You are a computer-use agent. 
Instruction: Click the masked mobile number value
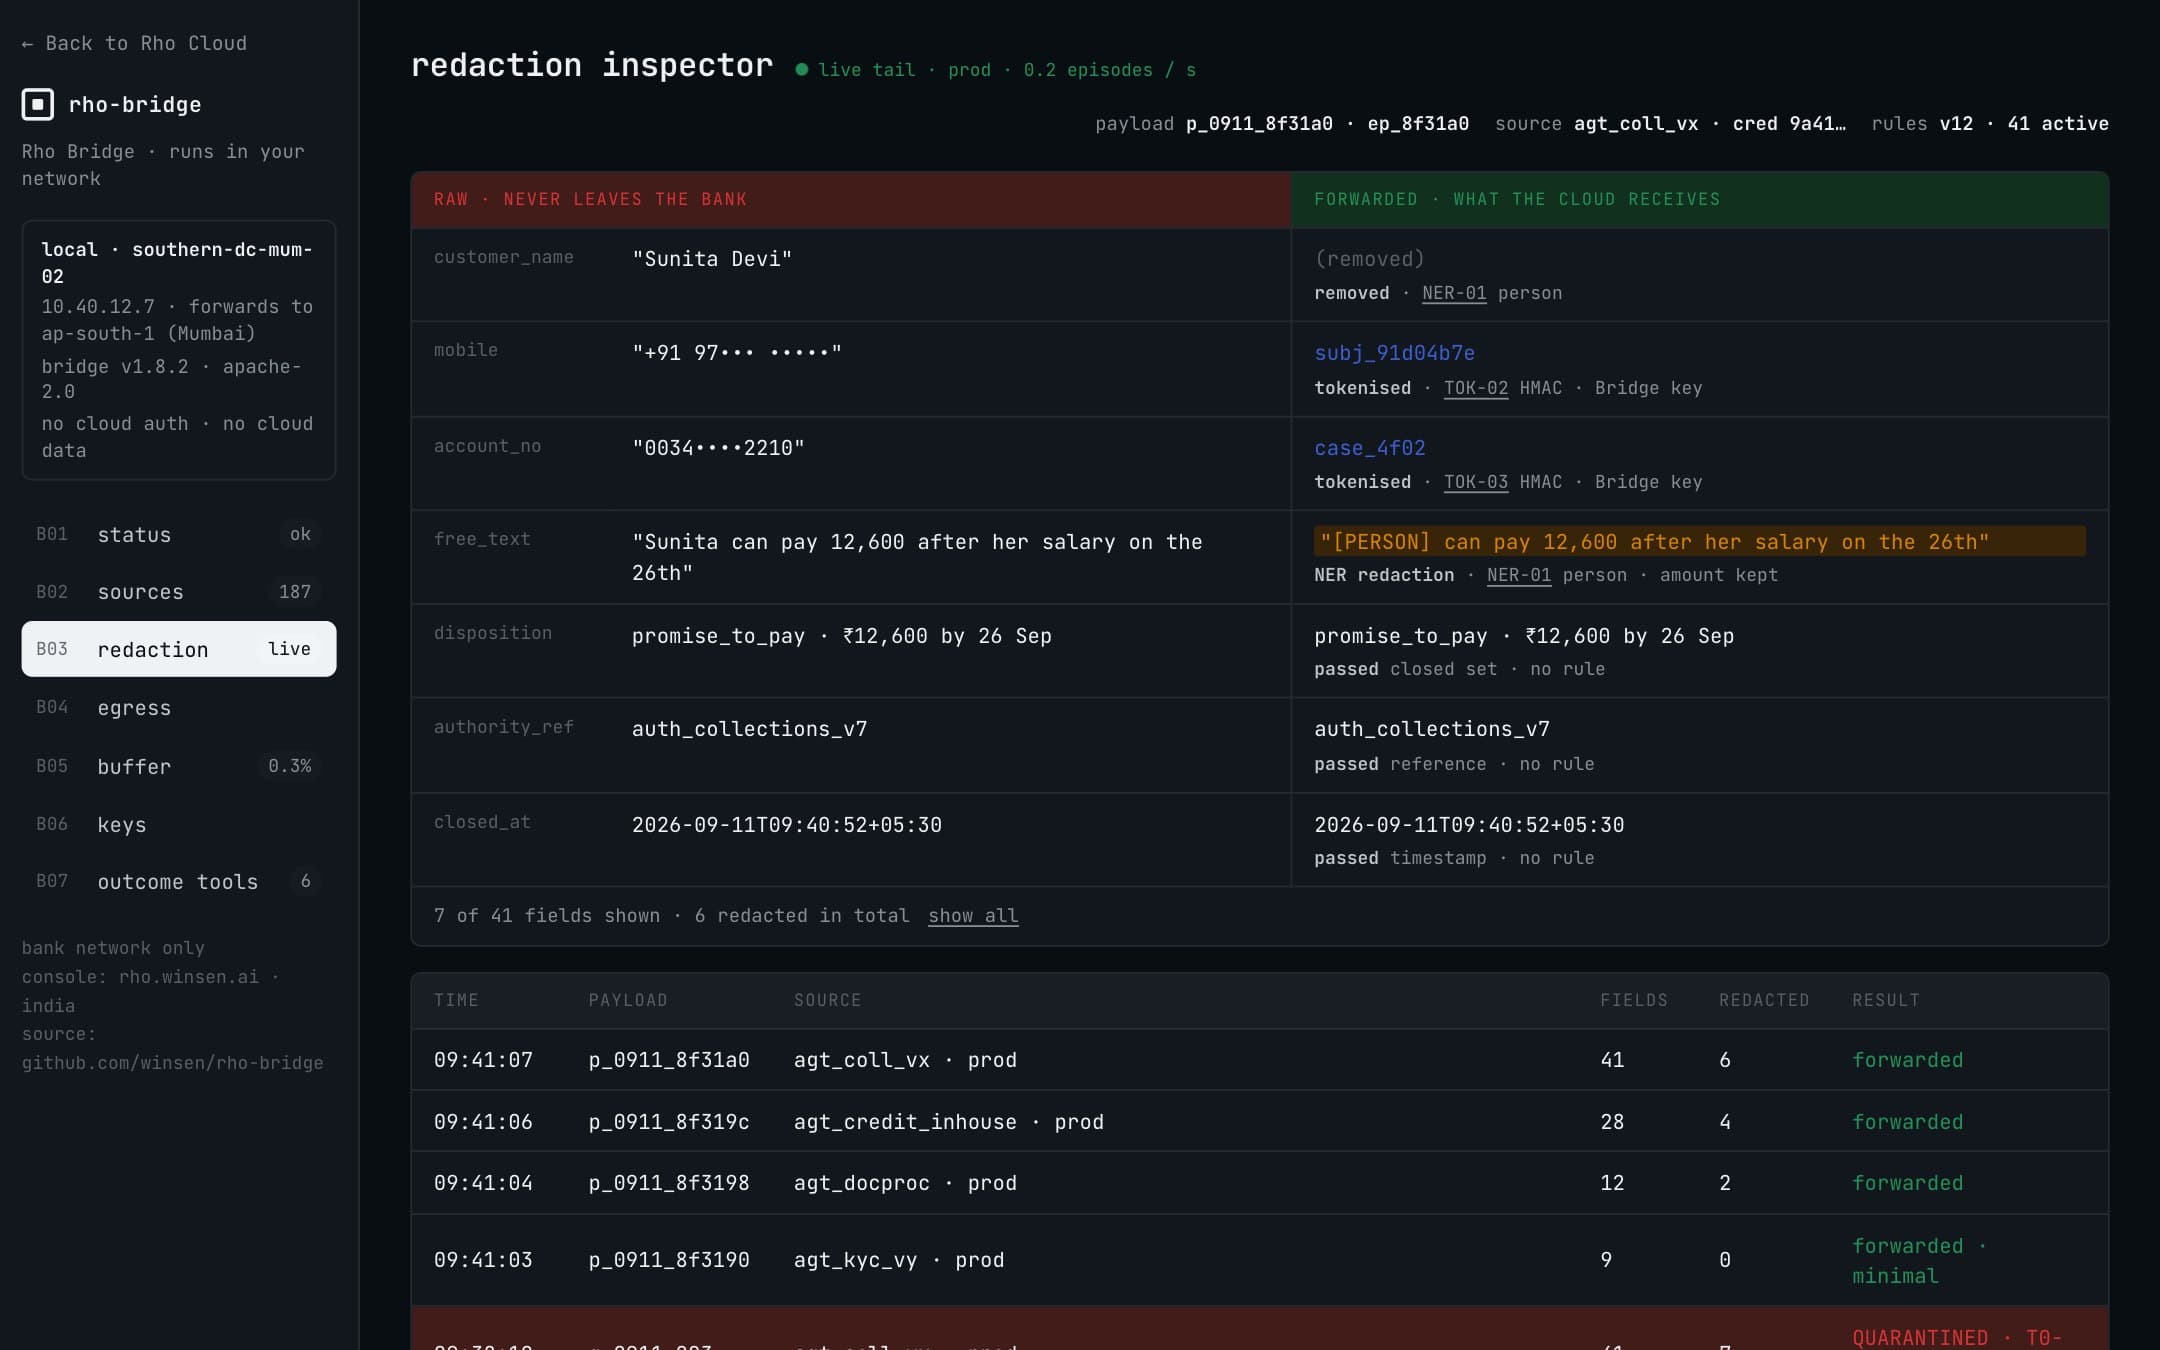pyautogui.click(x=736, y=353)
